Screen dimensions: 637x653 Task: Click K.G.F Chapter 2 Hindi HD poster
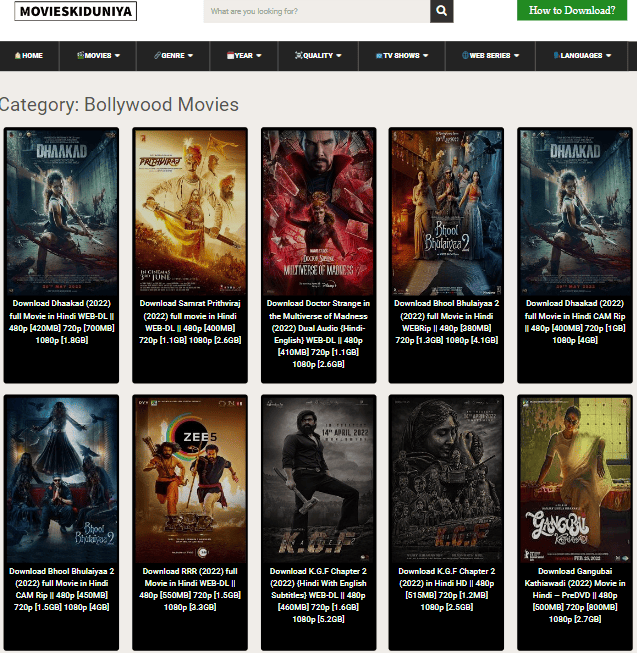446,480
